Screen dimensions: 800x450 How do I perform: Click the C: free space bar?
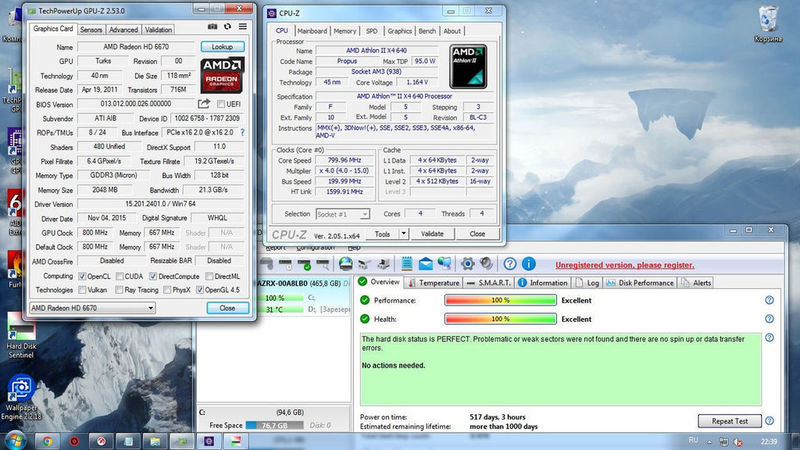coord(274,425)
